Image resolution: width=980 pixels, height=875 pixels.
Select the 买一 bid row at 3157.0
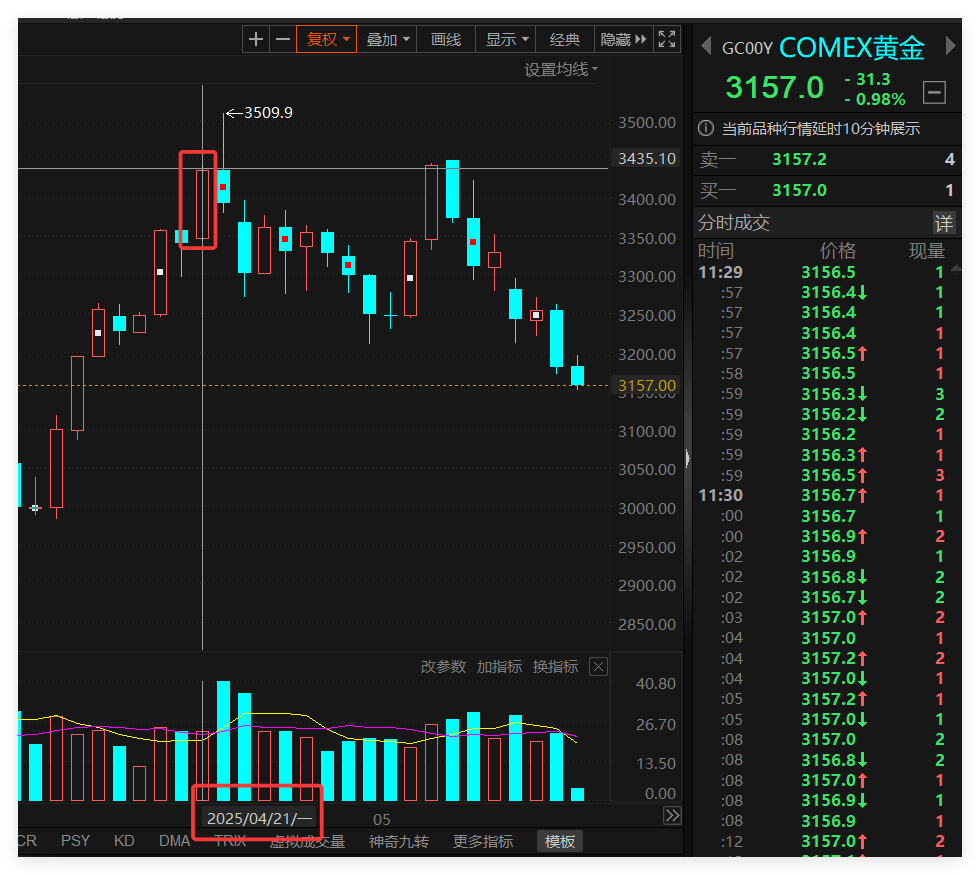point(827,190)
